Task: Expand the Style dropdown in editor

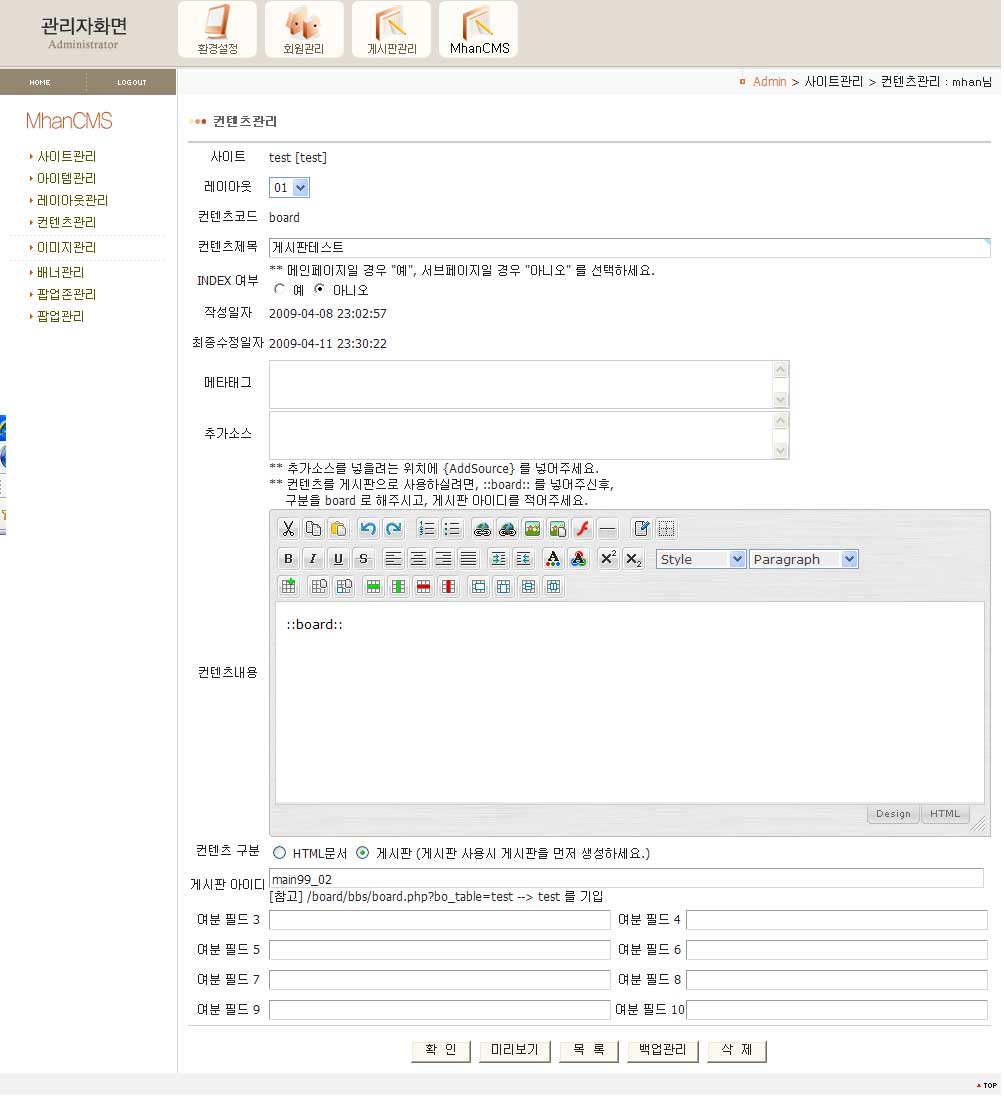Action: pyautogui.click(x=701, y=559)
